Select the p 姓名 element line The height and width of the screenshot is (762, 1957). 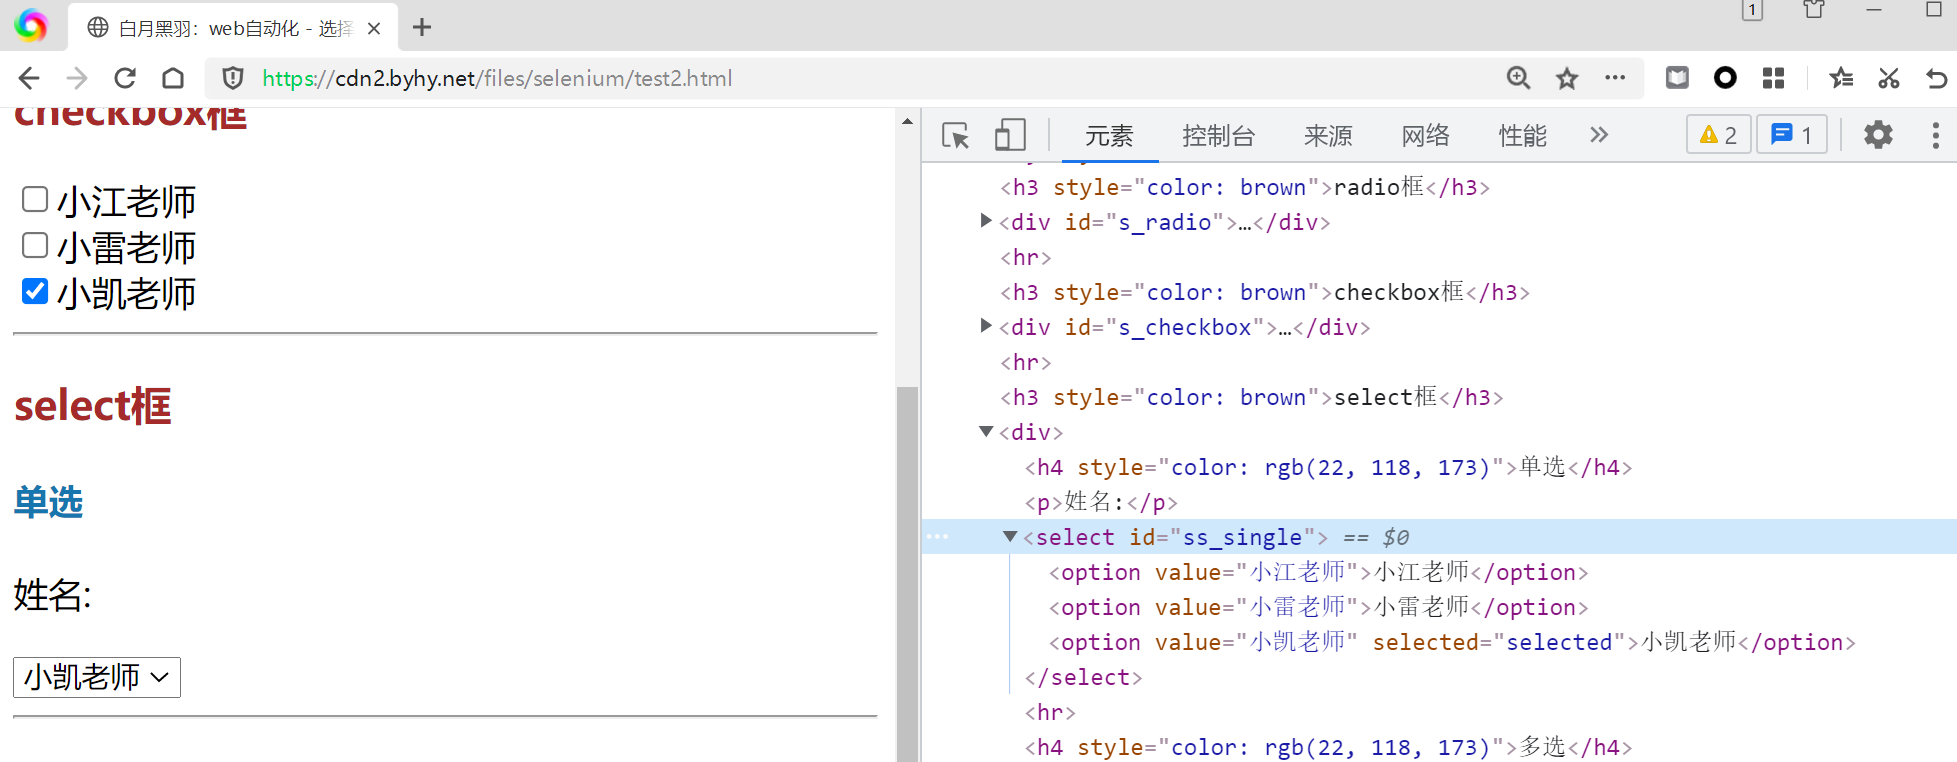tap(1101, 502)
